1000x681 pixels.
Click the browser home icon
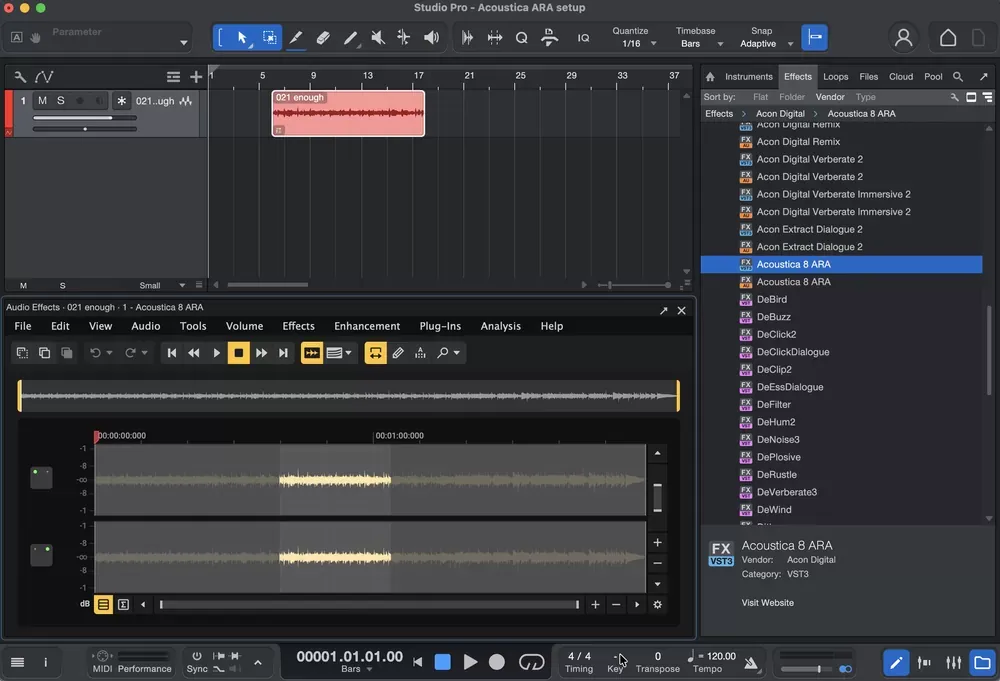(710, 77)
